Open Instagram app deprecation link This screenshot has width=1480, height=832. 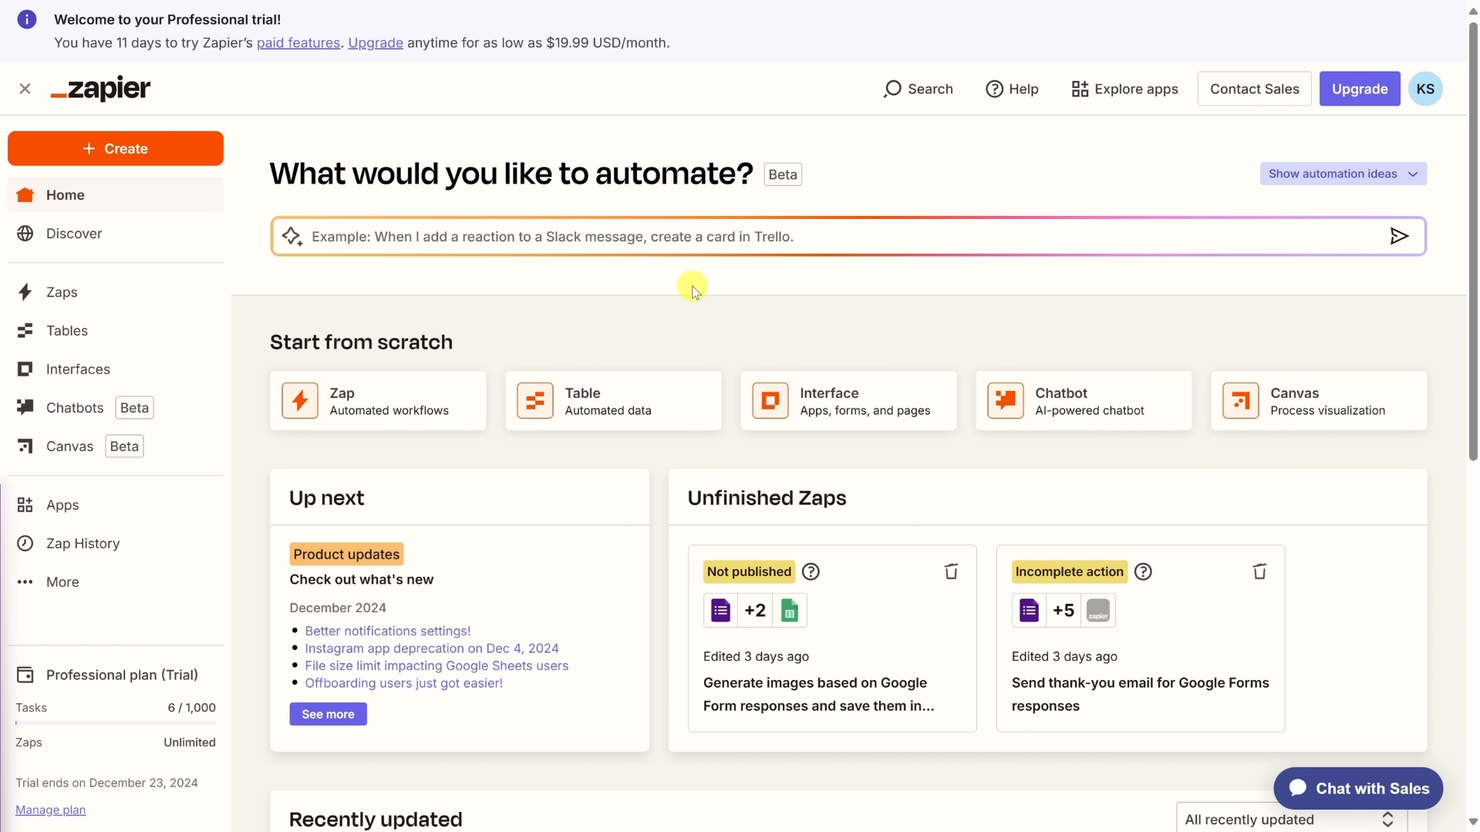click(432, 648)
